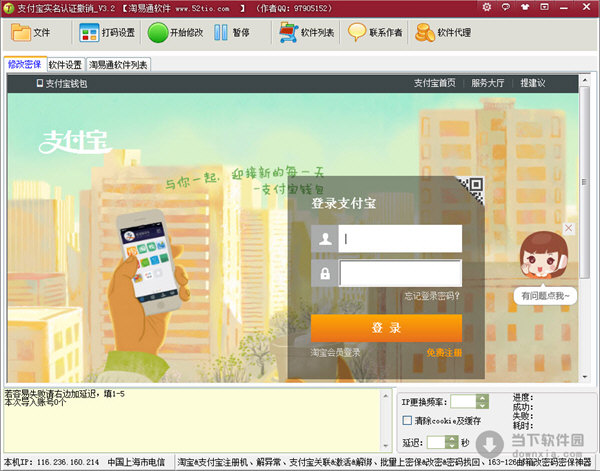Click the browser panel scroll up arrow
Image resolution: width=600 pixels, height=471 pixels.
click(584, 80)
